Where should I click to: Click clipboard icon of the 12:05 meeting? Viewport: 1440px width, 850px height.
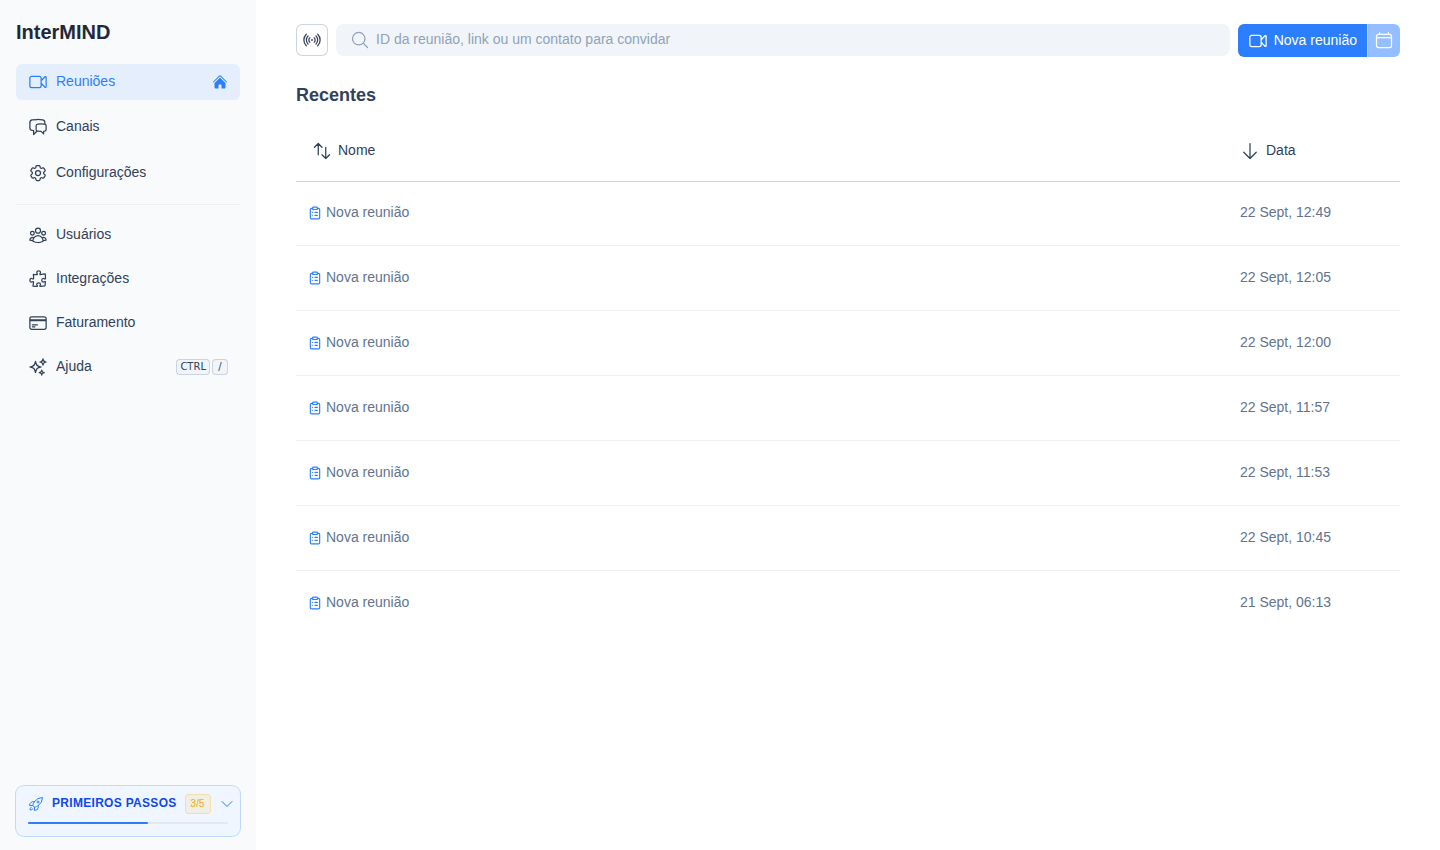pyautogui.click(x=315, y=278)
